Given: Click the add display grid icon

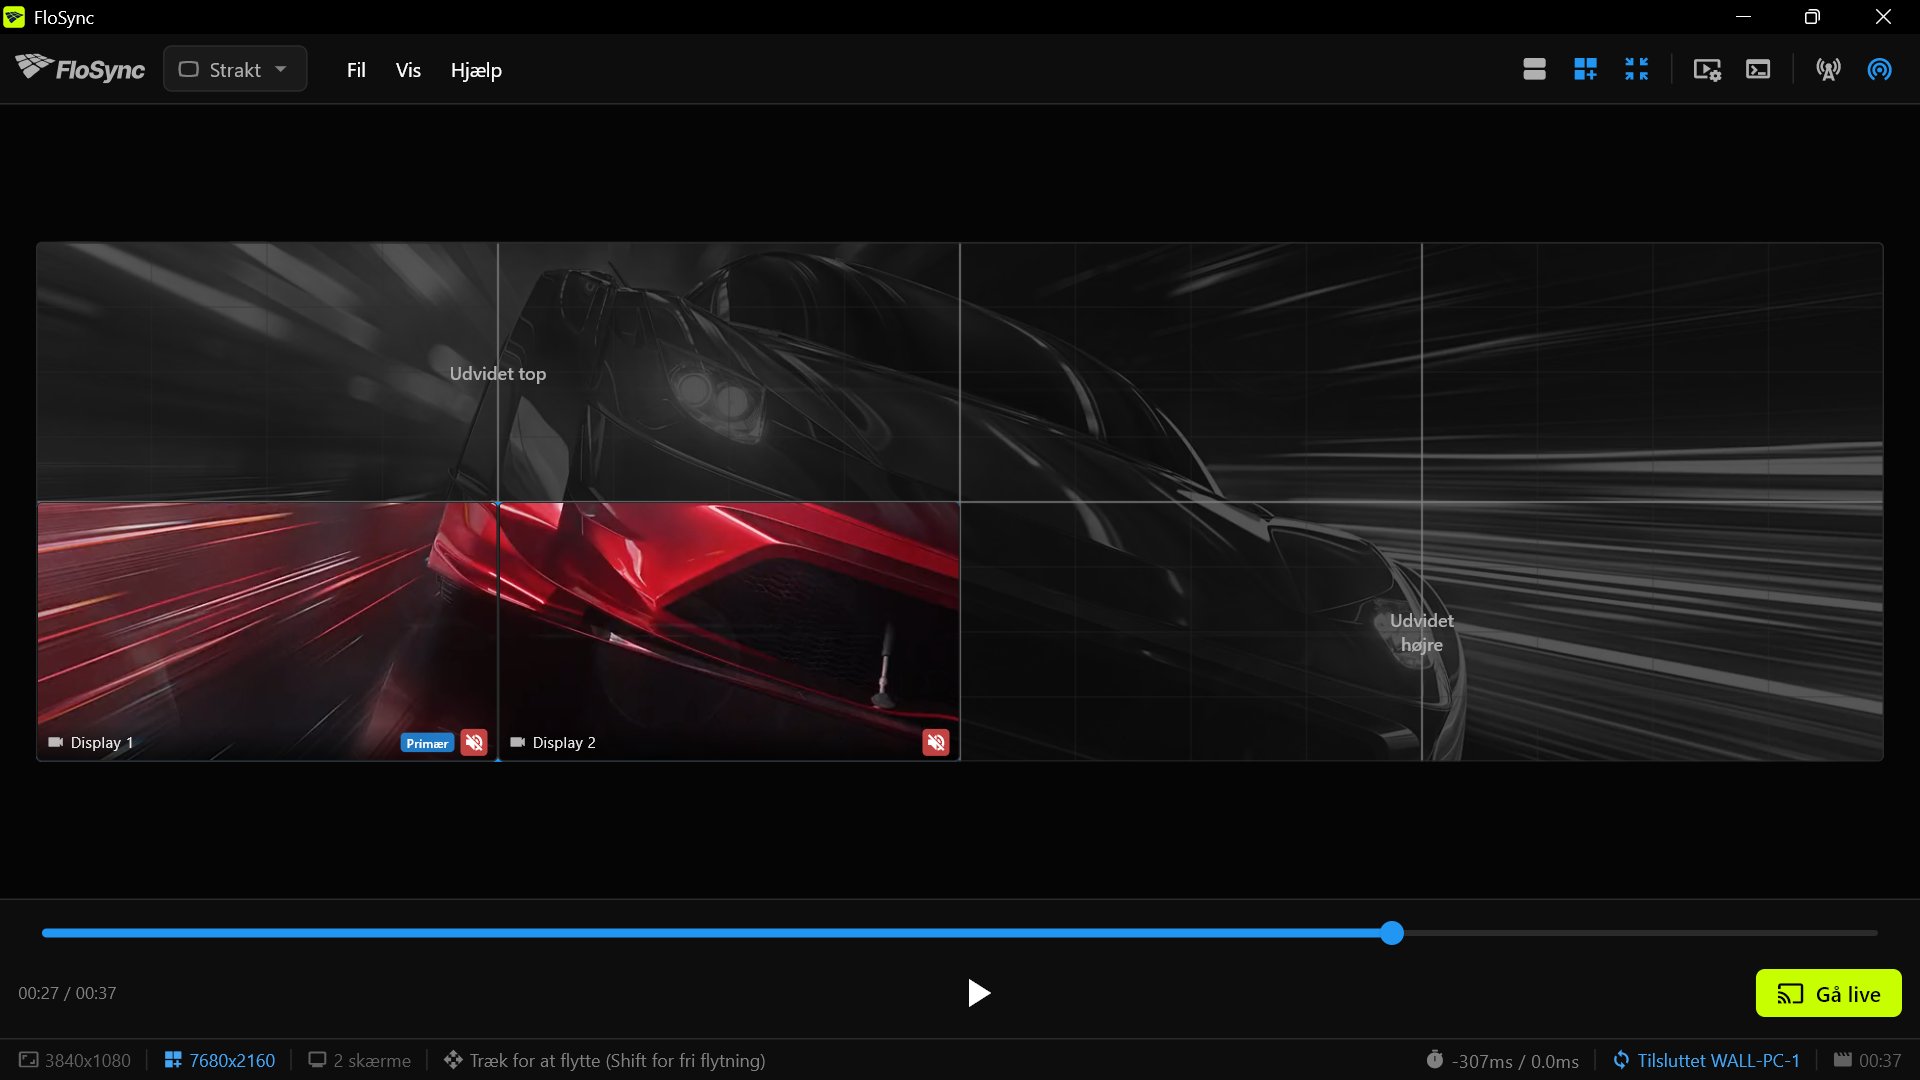Looking at the screenshot, I should (x=1585, y=69).
